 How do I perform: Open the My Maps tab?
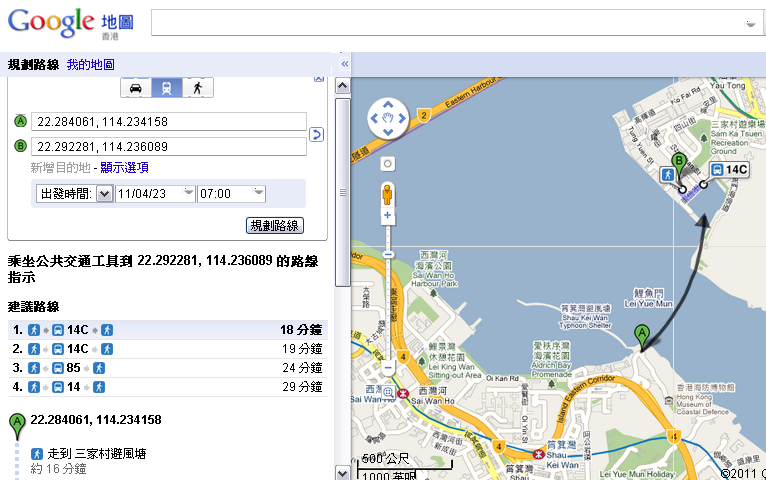91,64
